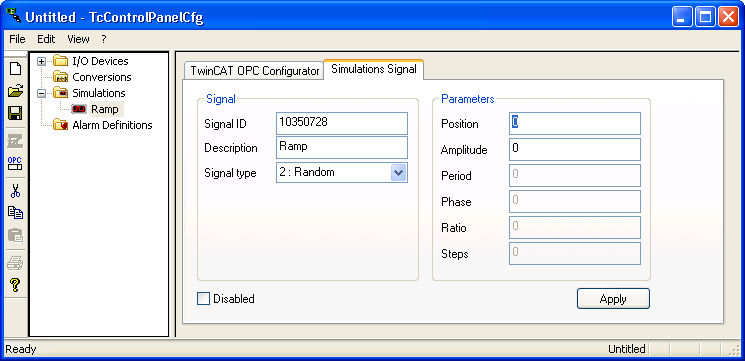The height and width of the screenshot is (361, 745).
Task: Click the disabled Paste toolbar icon
Action: (16, 235)
